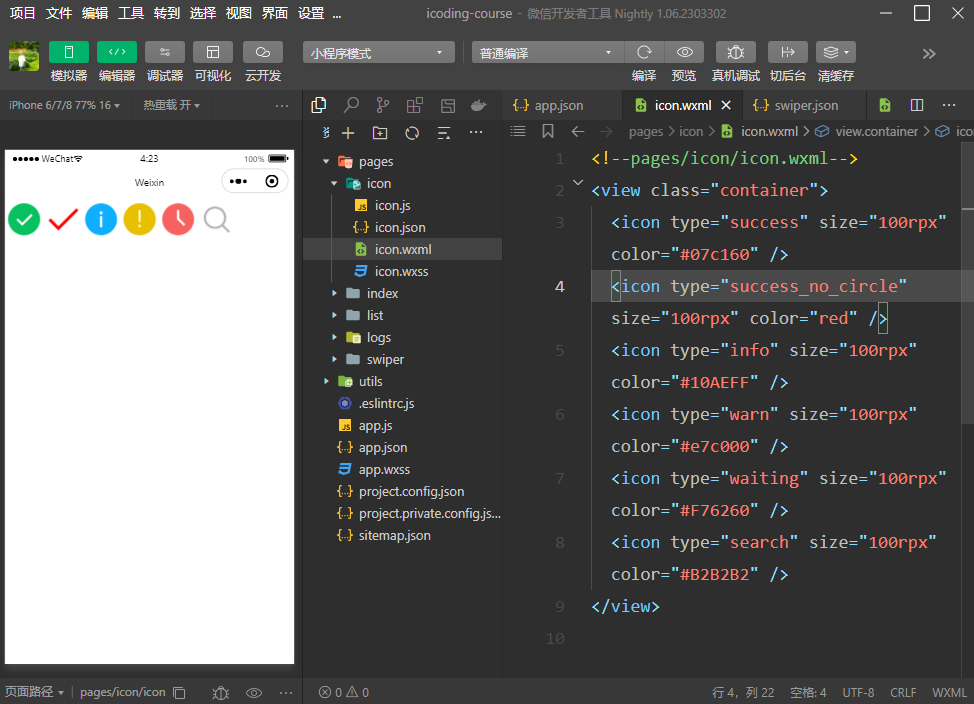Click the Preview (预览) eye icon
Screen dimensions: 974x704
pyautogui.click(x=684, y=52)
